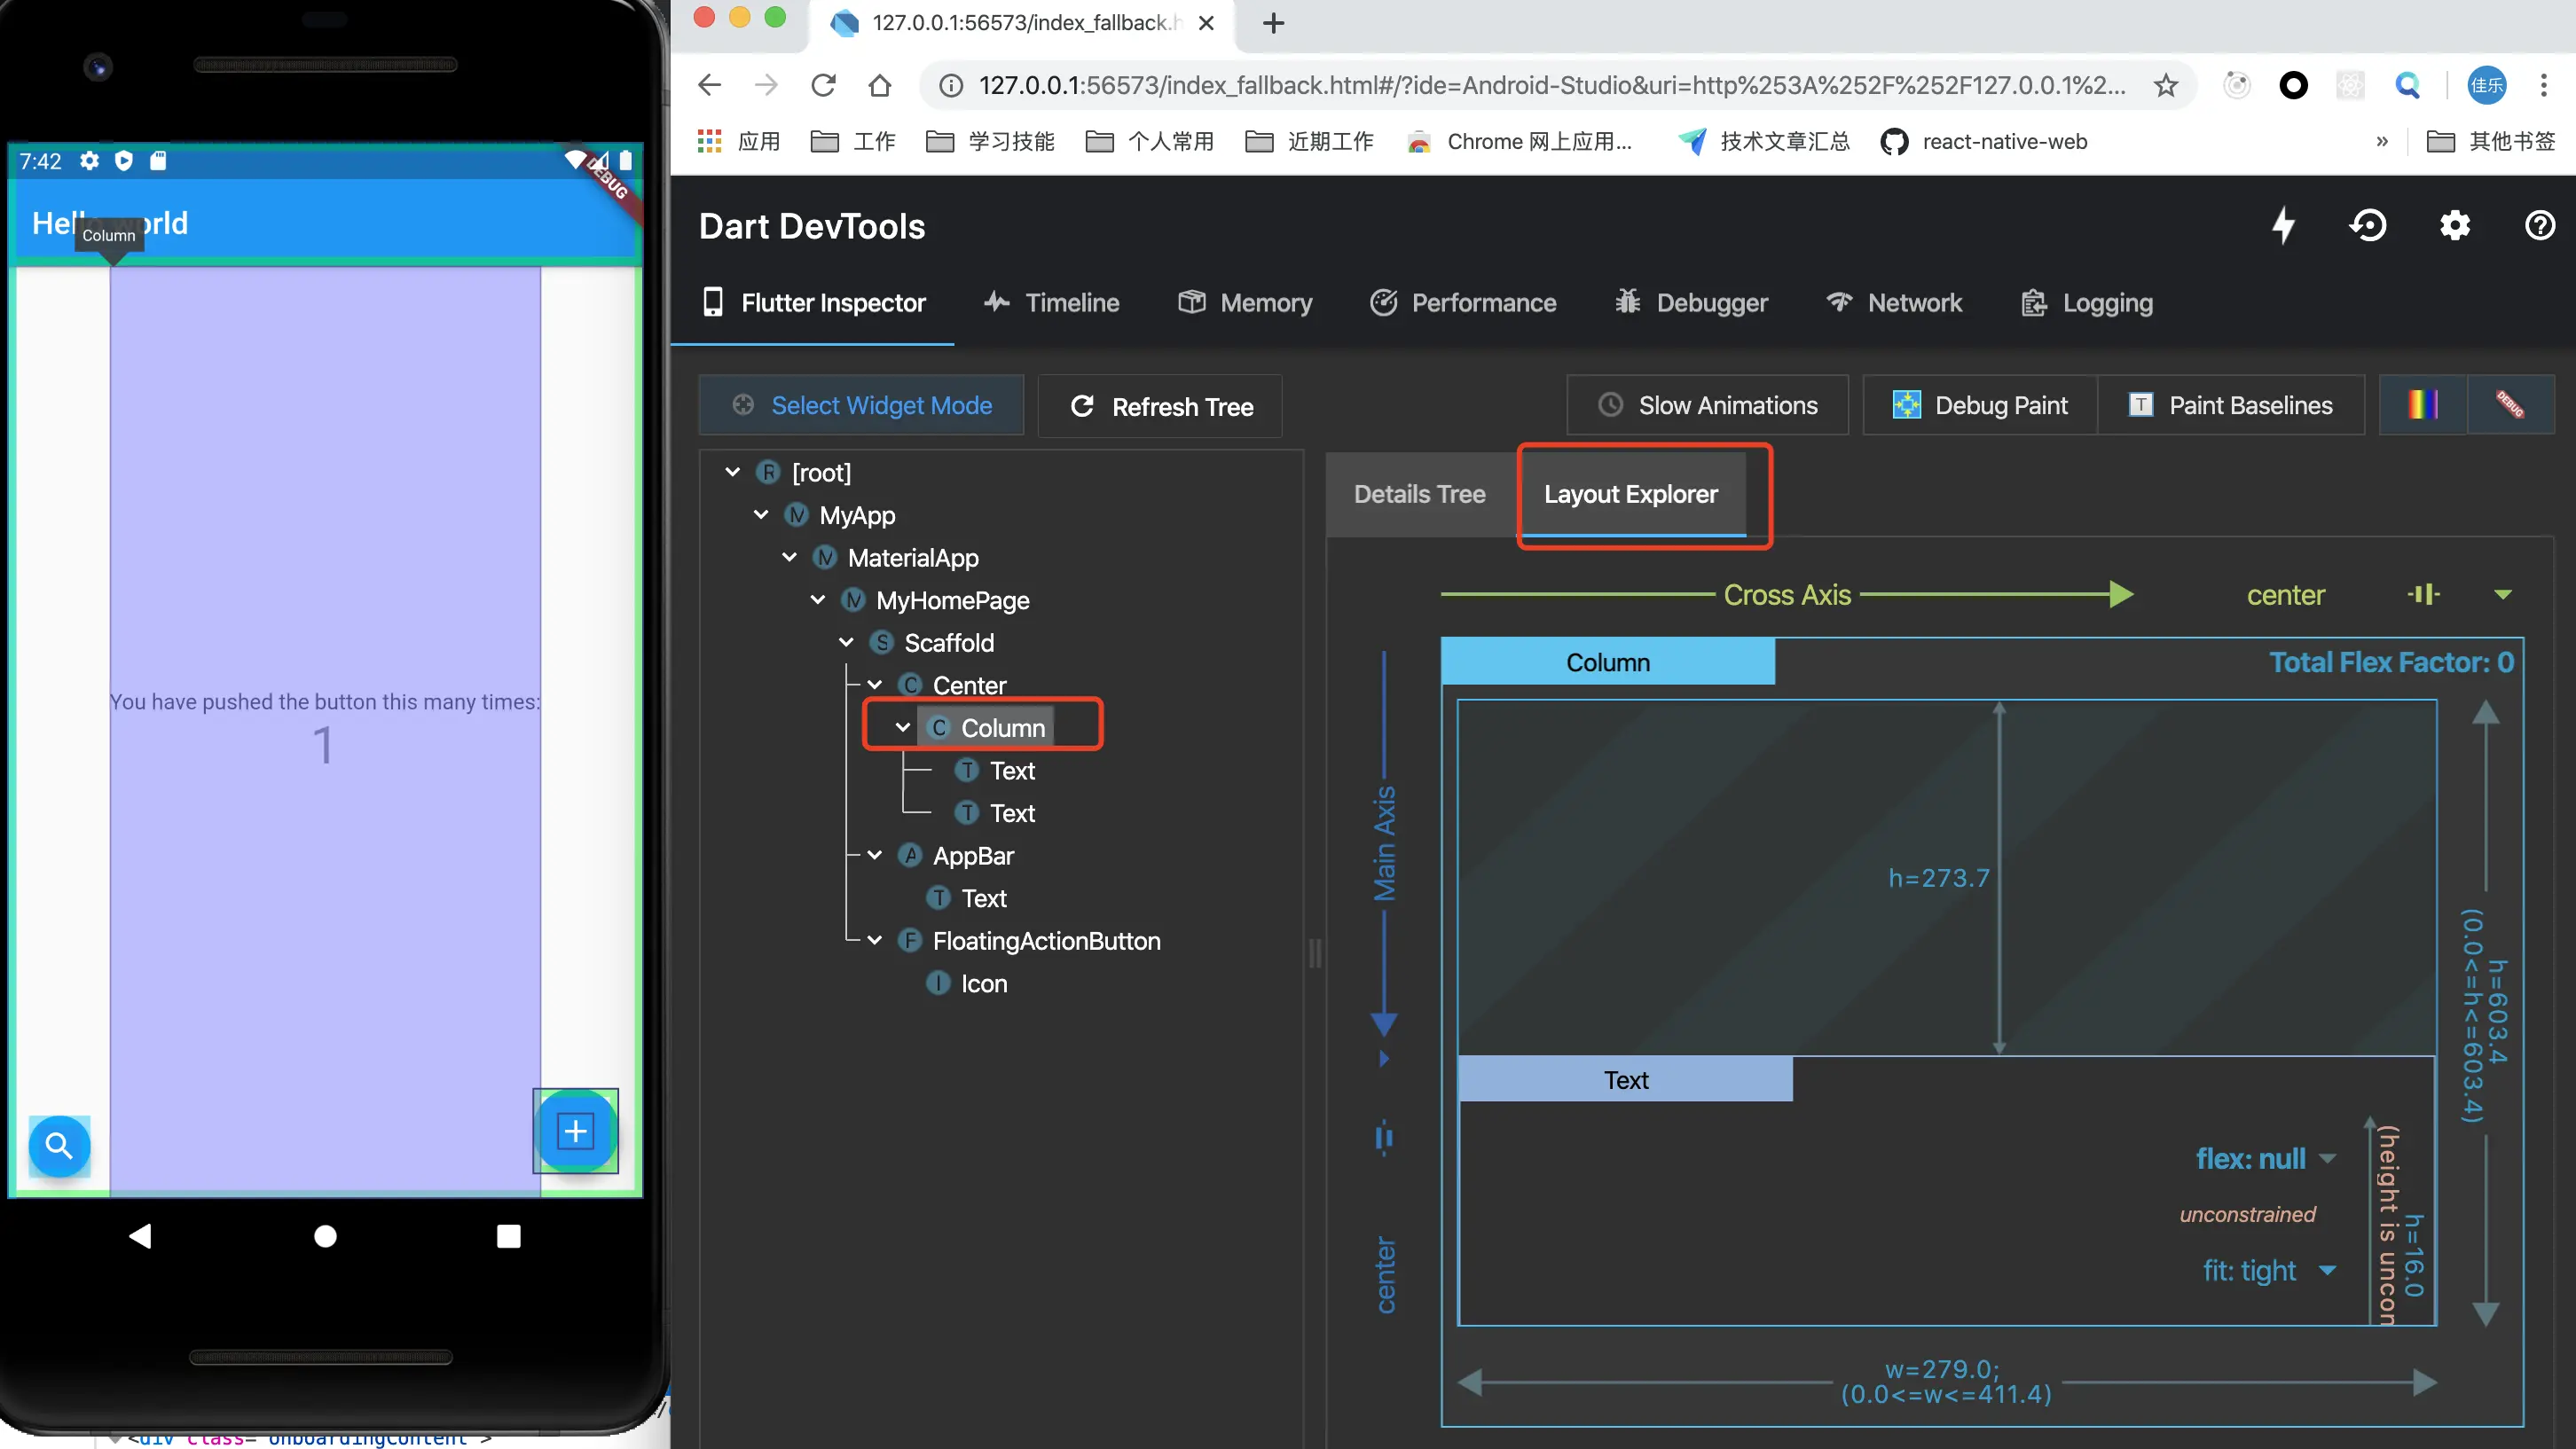The width and height of the screenshot is (2576, 1449).
Task: Switch to the Memory tab
Action: tap(1245, 303)
